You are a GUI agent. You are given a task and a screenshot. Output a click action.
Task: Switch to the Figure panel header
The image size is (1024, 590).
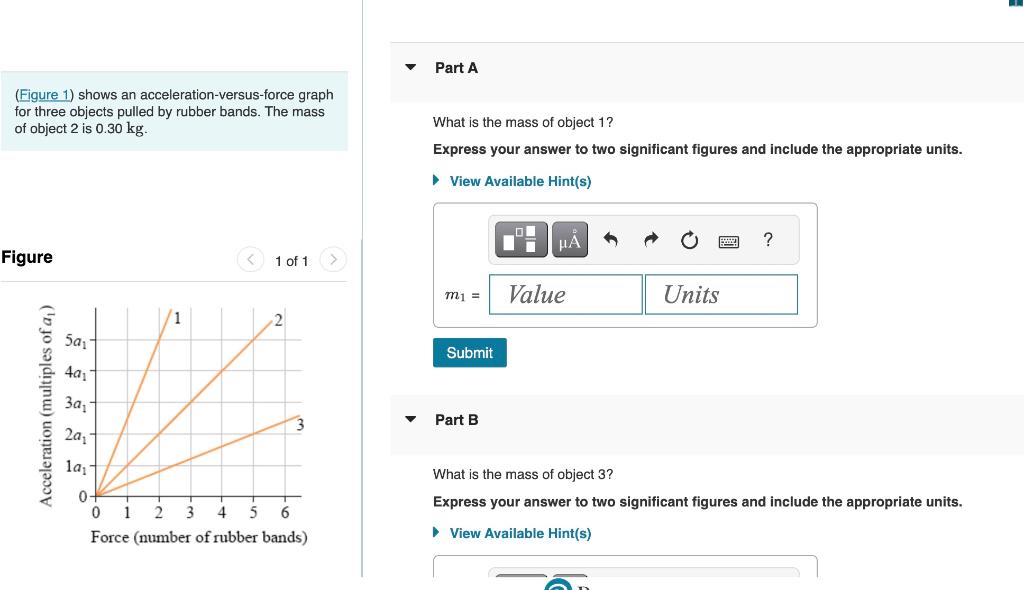pyautogui.click(x=26, y=257)
